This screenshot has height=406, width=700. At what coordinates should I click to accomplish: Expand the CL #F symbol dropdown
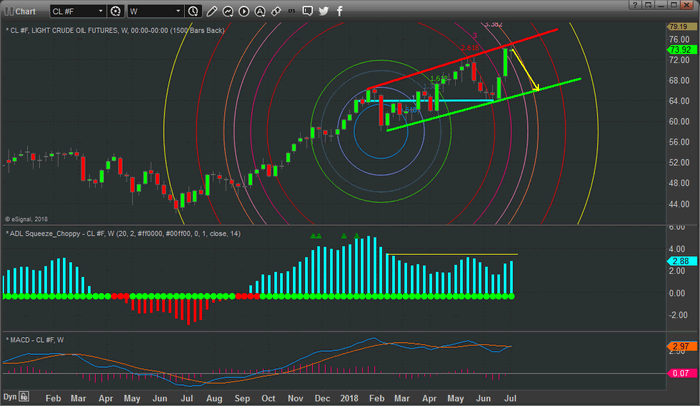(x=100, y=11)
